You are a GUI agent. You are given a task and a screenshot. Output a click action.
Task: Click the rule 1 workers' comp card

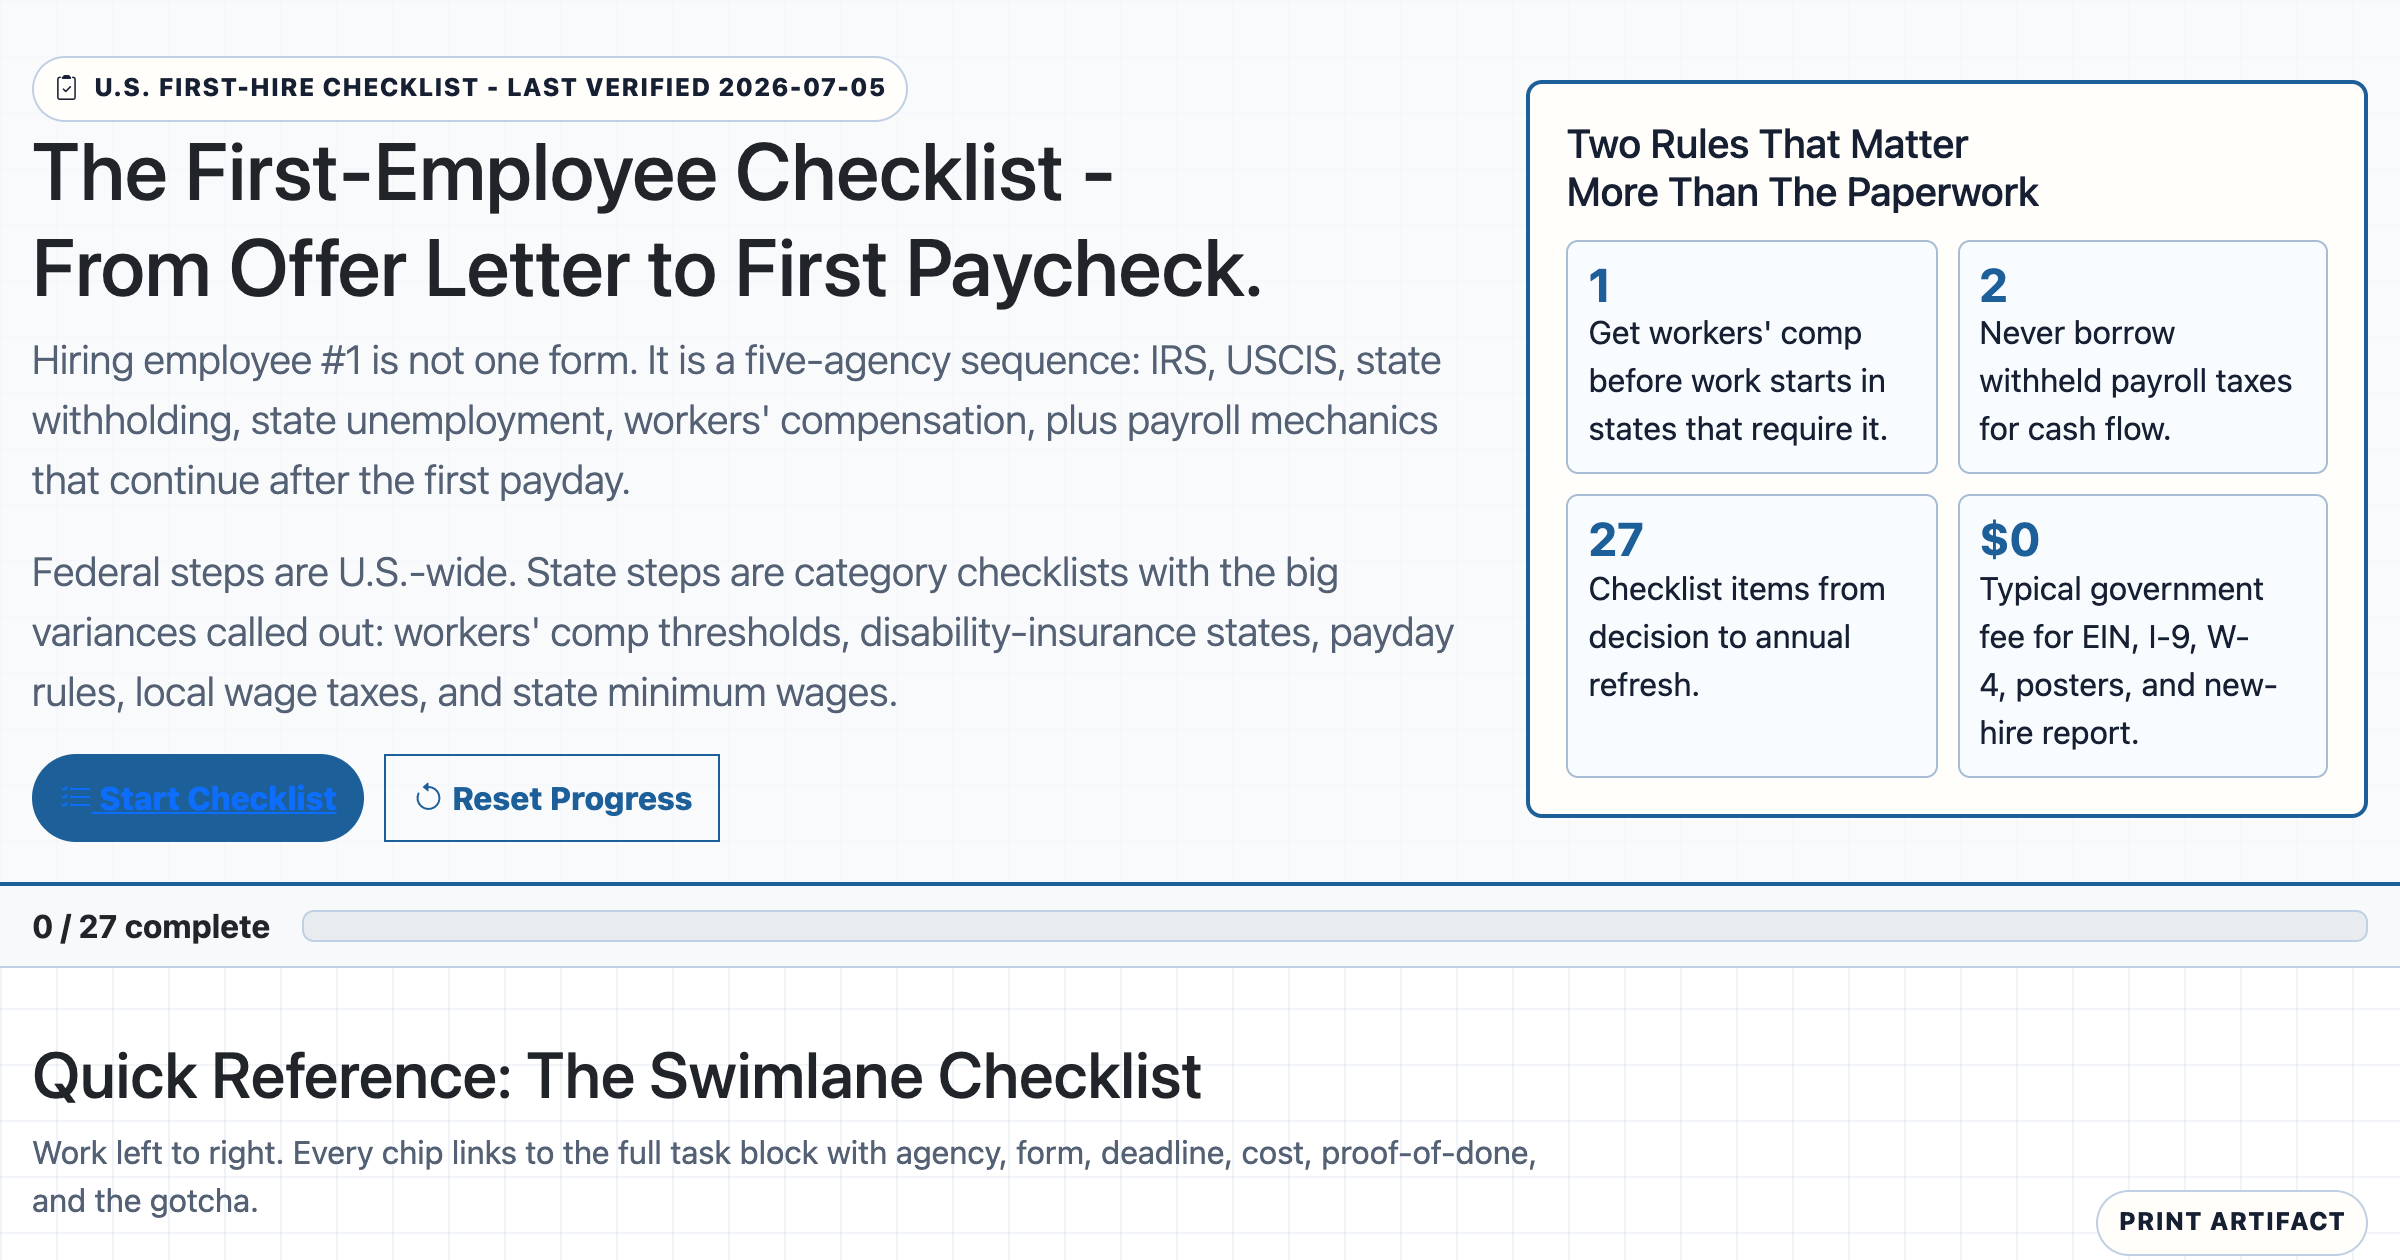(1751, 357)
